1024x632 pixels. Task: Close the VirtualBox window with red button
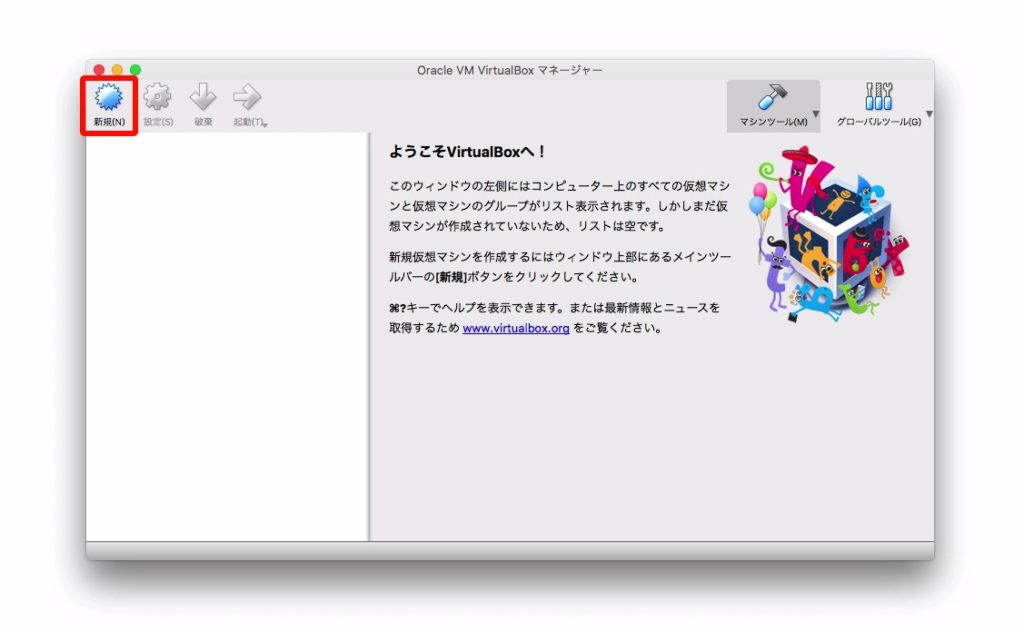coord(99,70)
